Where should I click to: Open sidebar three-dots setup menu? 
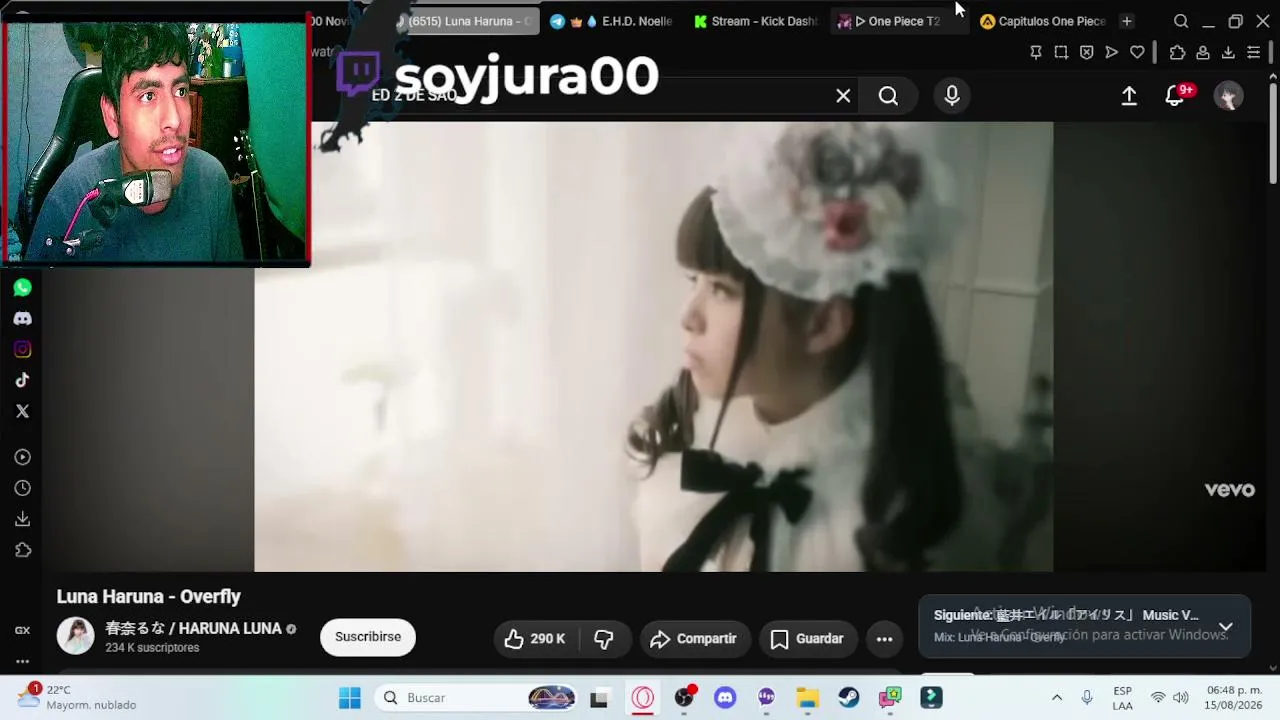coord(23,661)
